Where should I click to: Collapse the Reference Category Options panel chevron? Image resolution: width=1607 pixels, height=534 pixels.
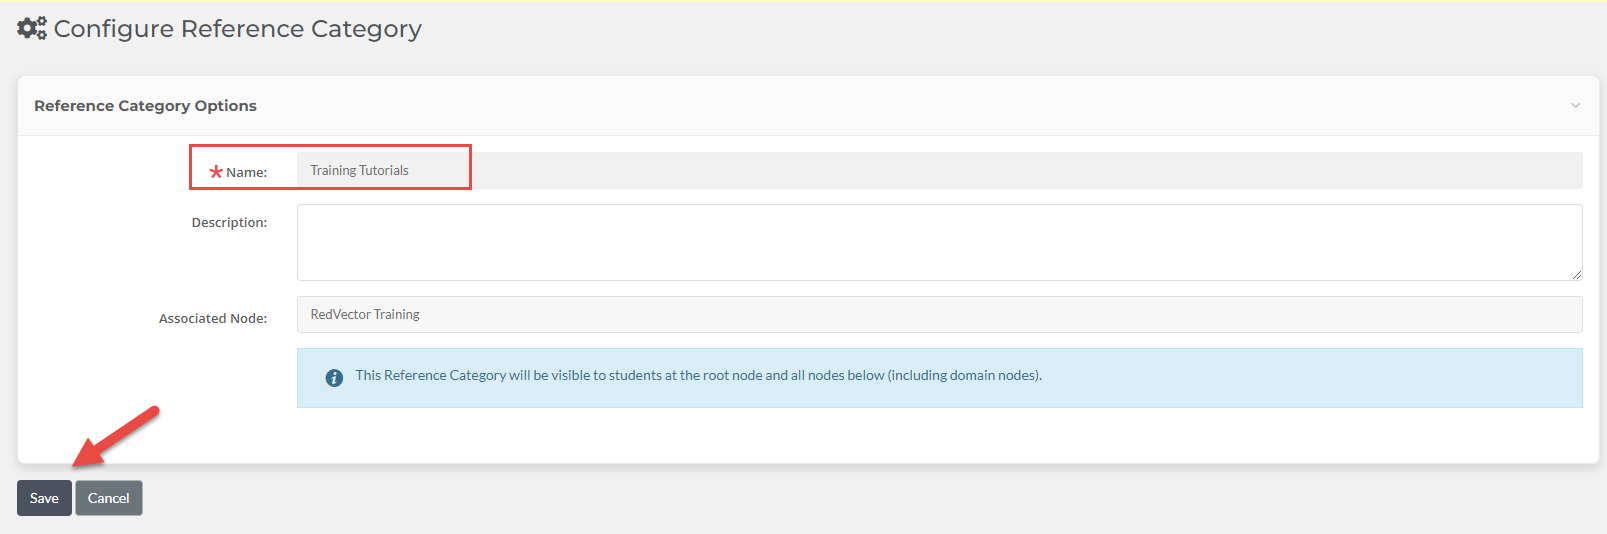[1575, 106]
